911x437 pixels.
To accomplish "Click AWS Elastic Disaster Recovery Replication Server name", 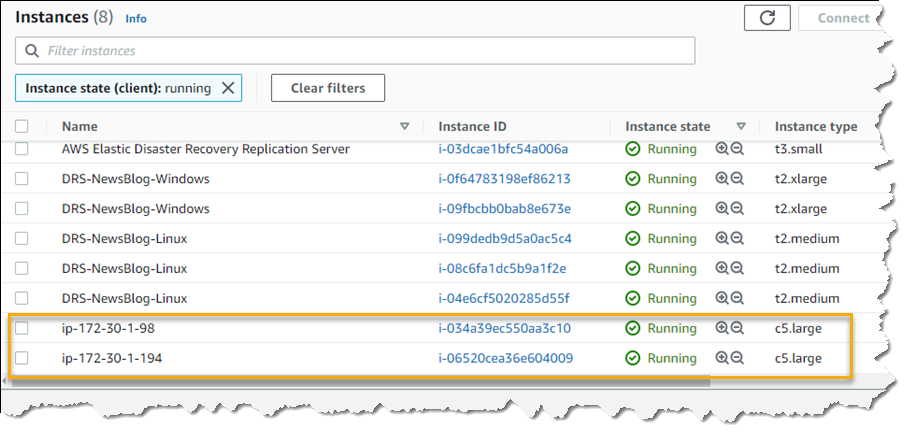I will 206,149.
